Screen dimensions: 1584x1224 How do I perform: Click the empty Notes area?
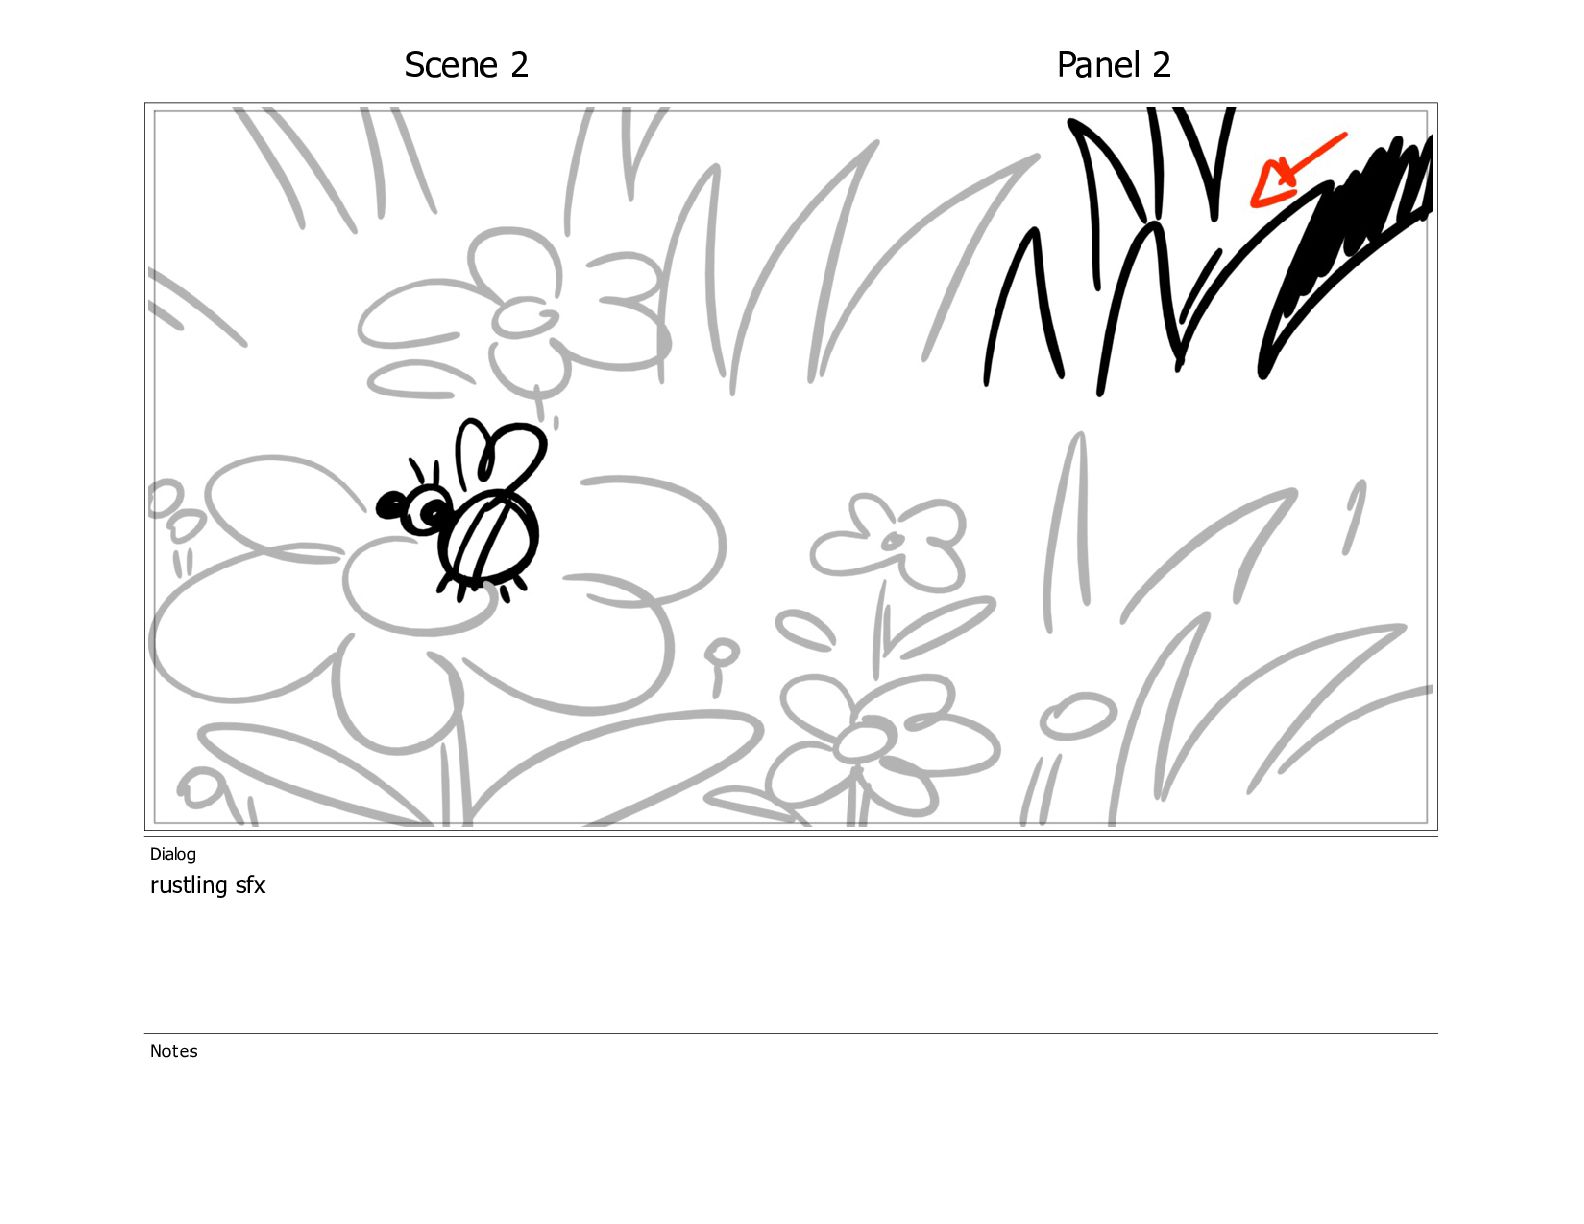[790, 1130]
